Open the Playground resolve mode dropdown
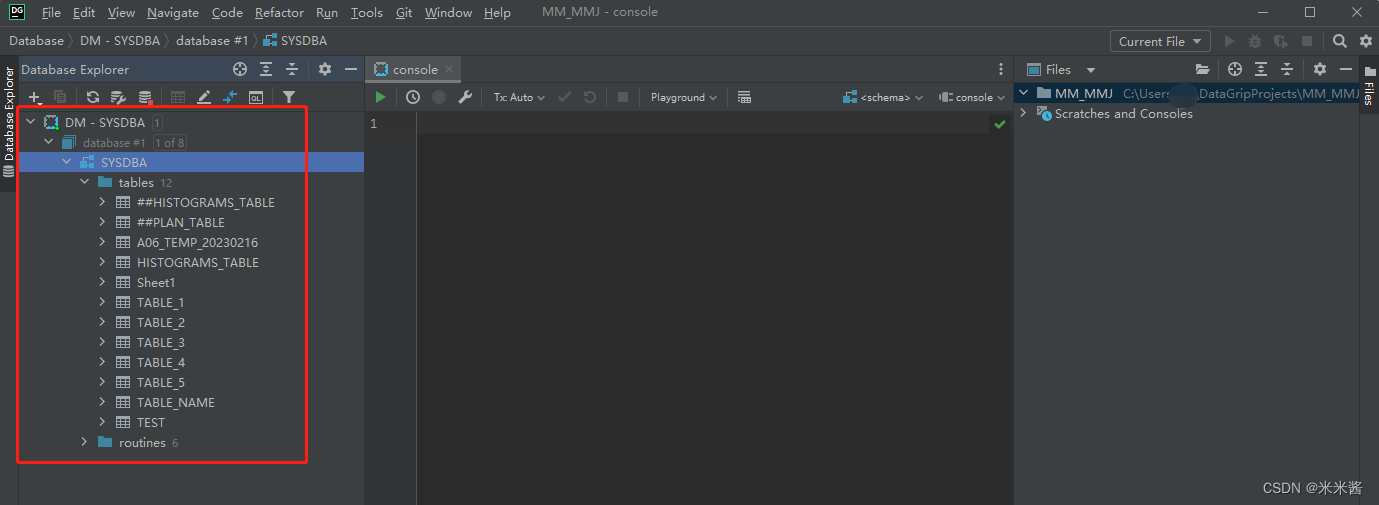Viewport: 1379px width, 505px height. [684, 97]
